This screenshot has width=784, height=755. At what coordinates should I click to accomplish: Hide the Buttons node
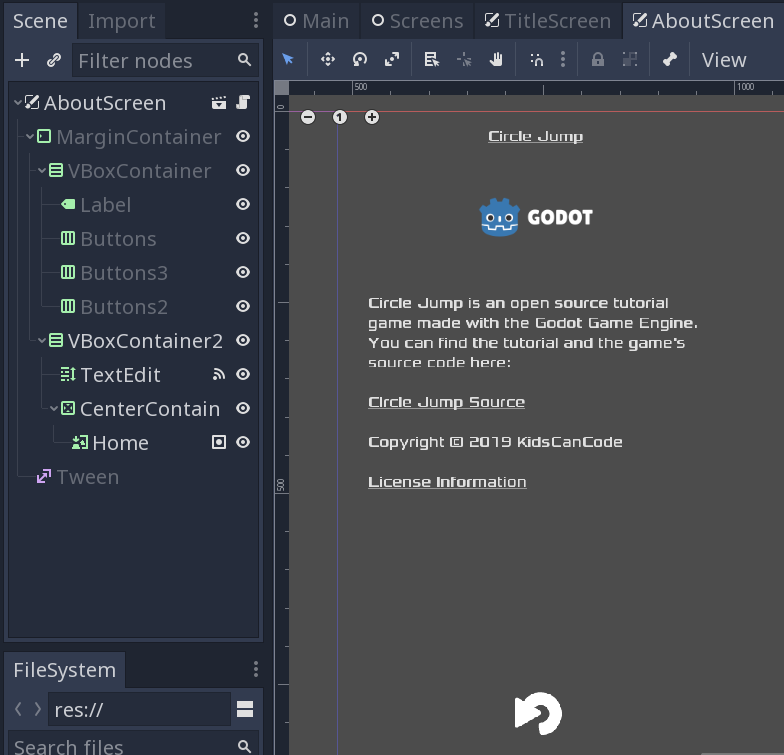(243, 238)
